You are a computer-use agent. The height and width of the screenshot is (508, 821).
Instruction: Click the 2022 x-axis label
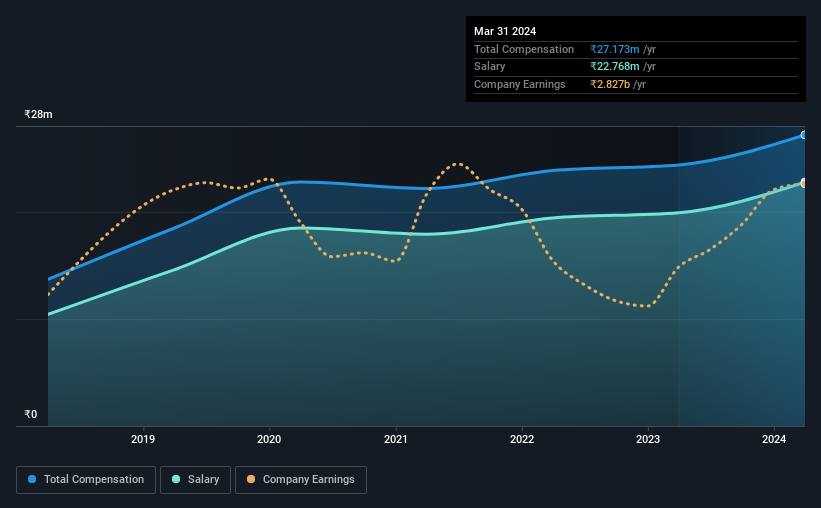pos(522,439)
